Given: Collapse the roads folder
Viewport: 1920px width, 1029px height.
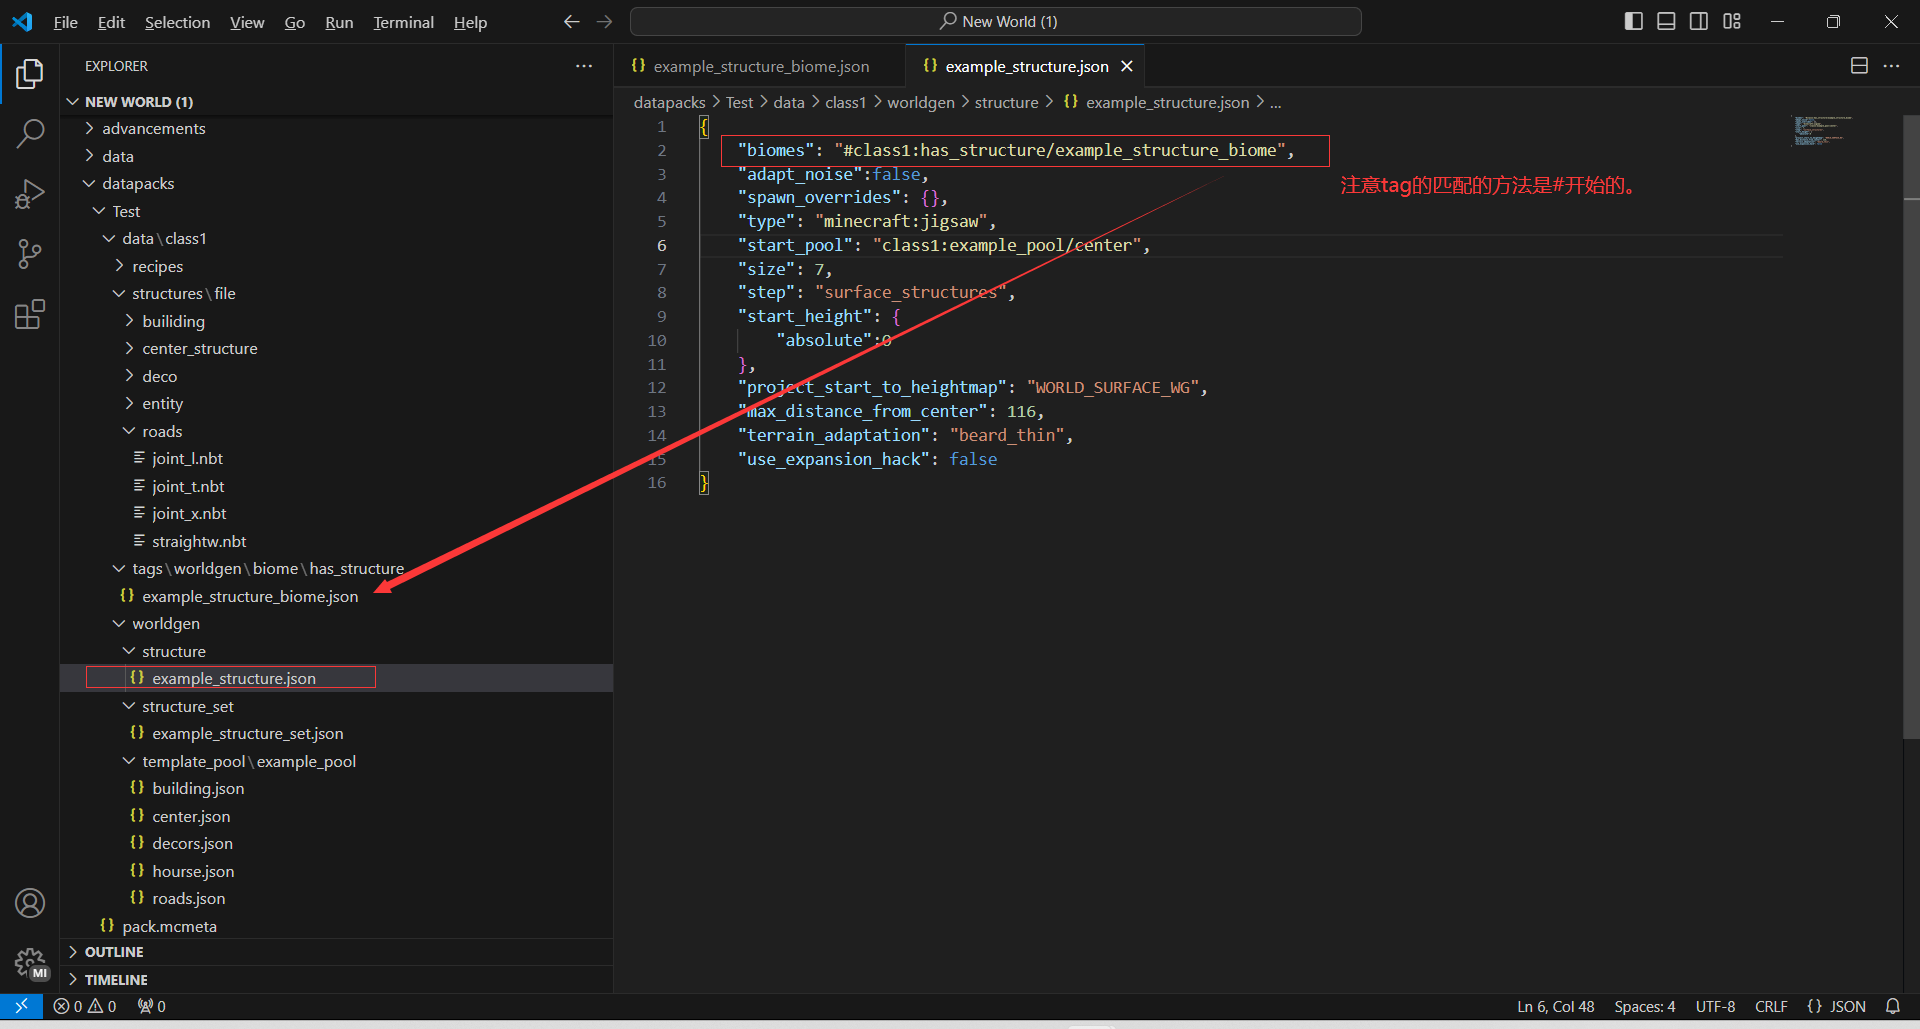Looking at the screenshot, I should click(336, 431).
